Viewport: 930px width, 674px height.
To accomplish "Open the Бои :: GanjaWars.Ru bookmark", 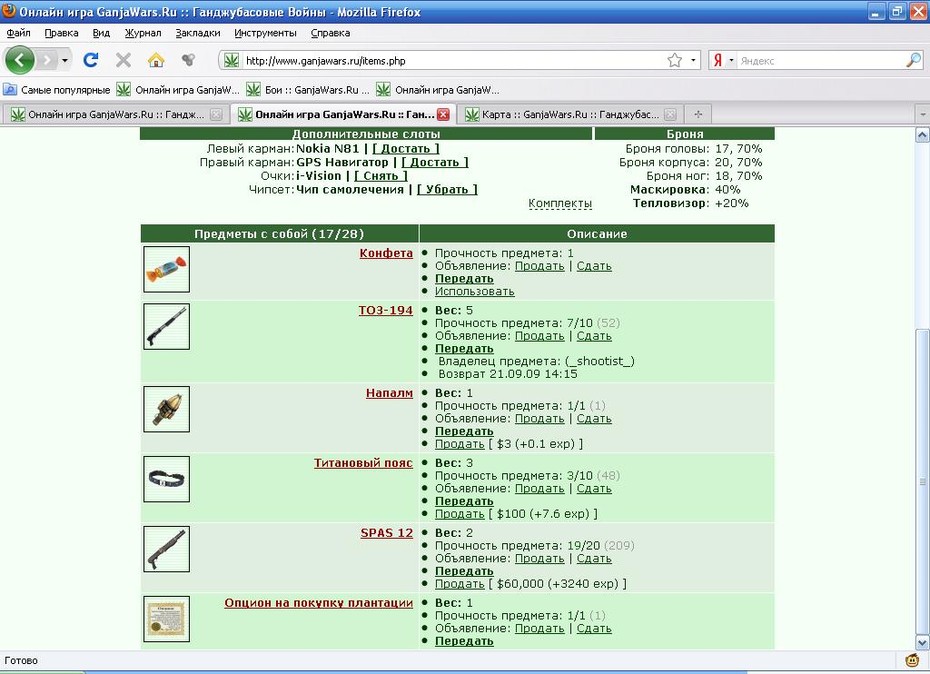I will 308,90.
